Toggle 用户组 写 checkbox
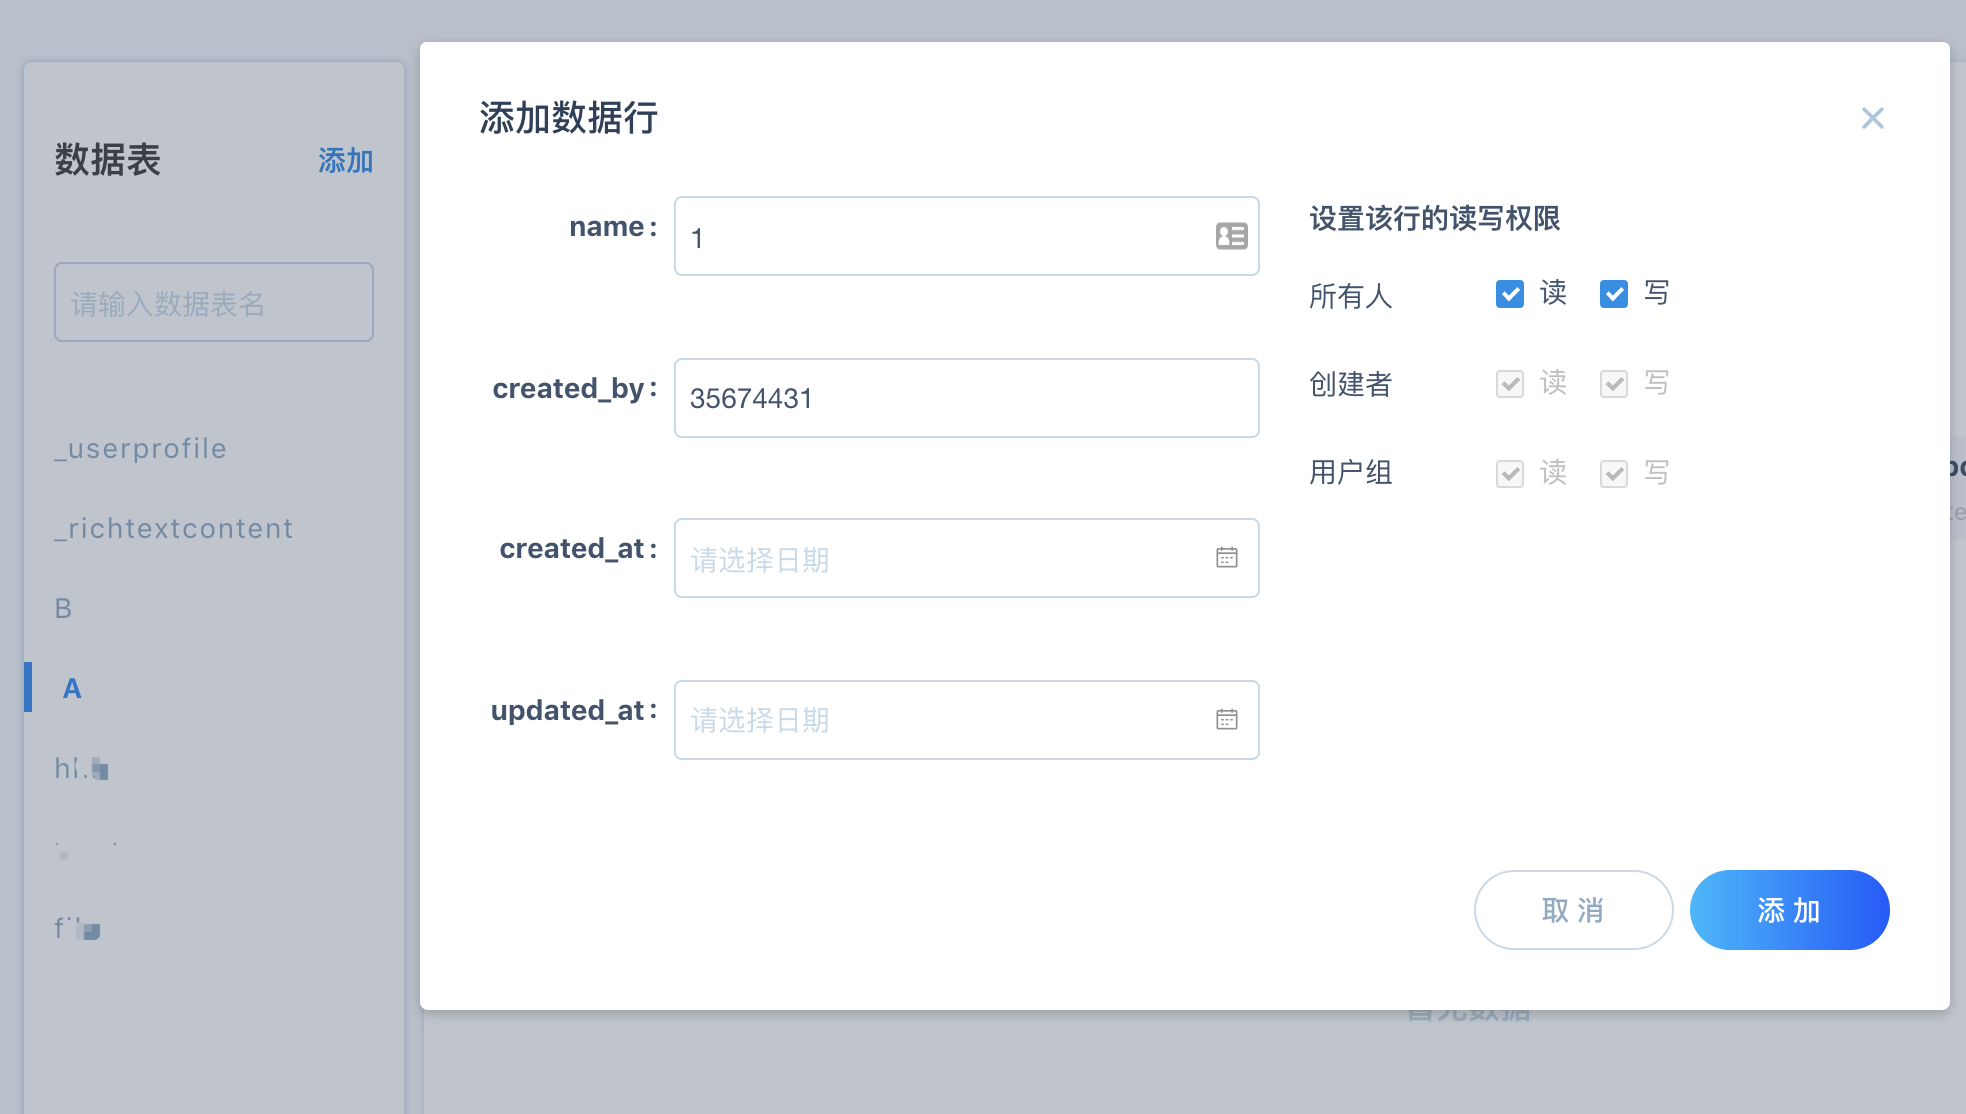The width and height of the screenshot is (1966, 1114). point(1613,474)
